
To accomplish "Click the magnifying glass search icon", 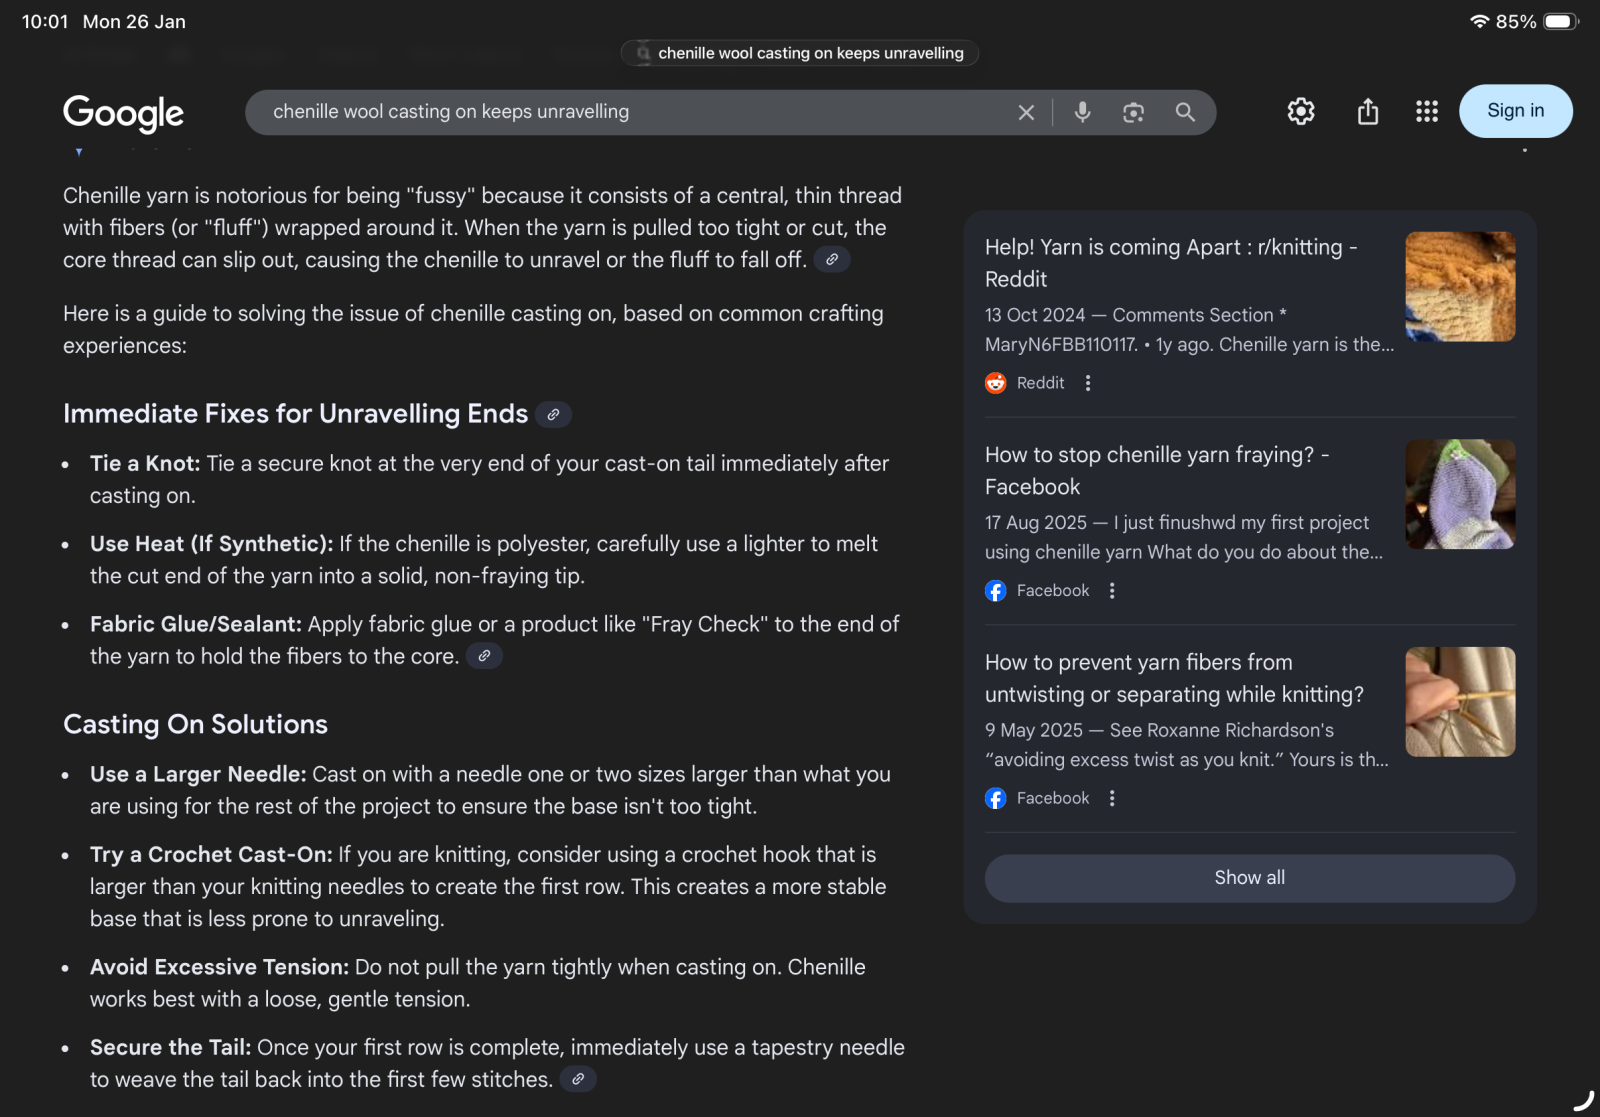I will 1185,112.
